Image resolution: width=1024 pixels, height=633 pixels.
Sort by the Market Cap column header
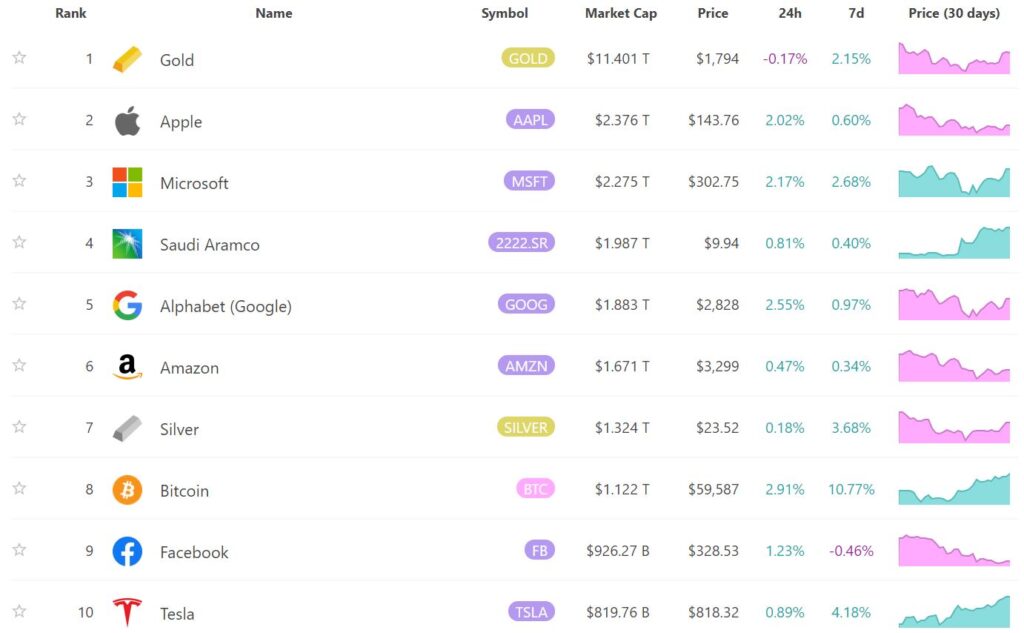(x=621, y=14)
